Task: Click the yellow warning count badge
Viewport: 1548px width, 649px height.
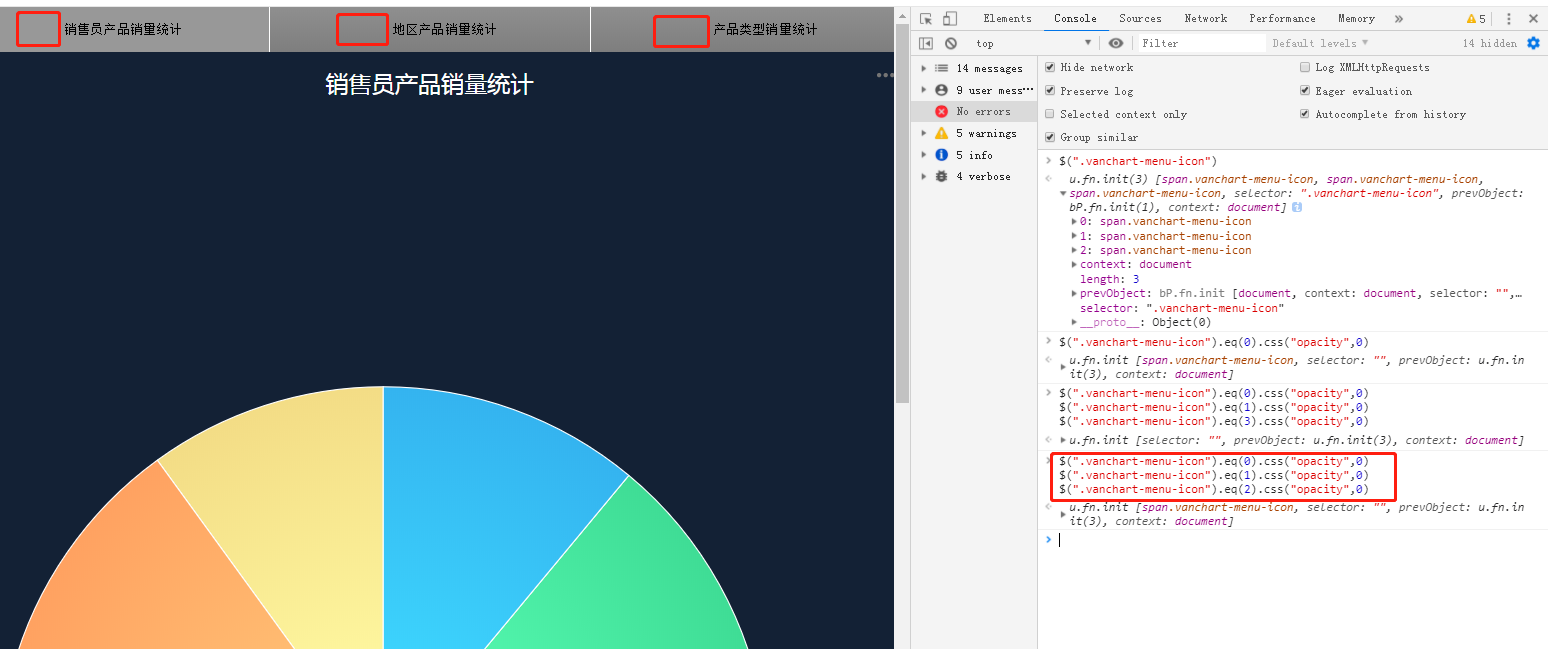Action: point(1476,18)
